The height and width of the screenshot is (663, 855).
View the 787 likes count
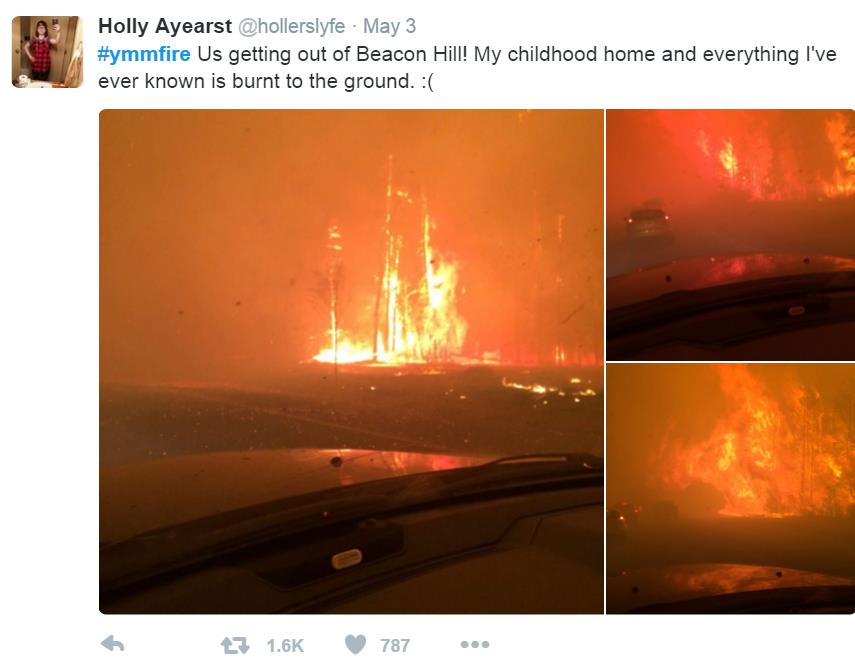[x=395, y=646]
